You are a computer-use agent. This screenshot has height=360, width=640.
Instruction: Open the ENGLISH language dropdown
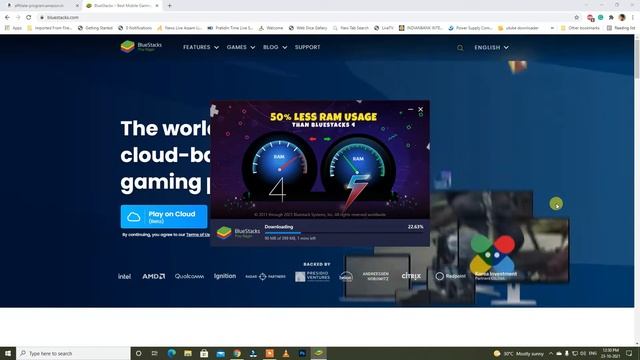(491, 47)
